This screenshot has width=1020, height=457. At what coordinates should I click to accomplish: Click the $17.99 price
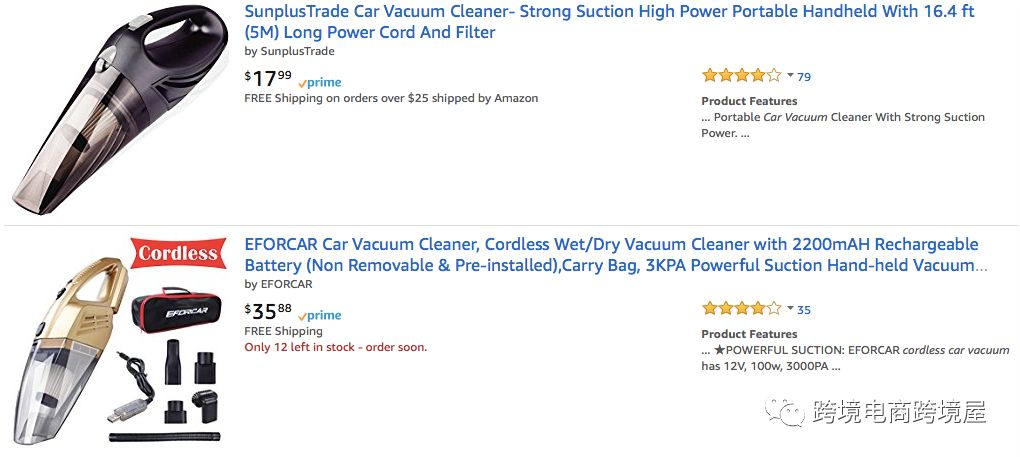pyautogui.click(x=269, y=77)
